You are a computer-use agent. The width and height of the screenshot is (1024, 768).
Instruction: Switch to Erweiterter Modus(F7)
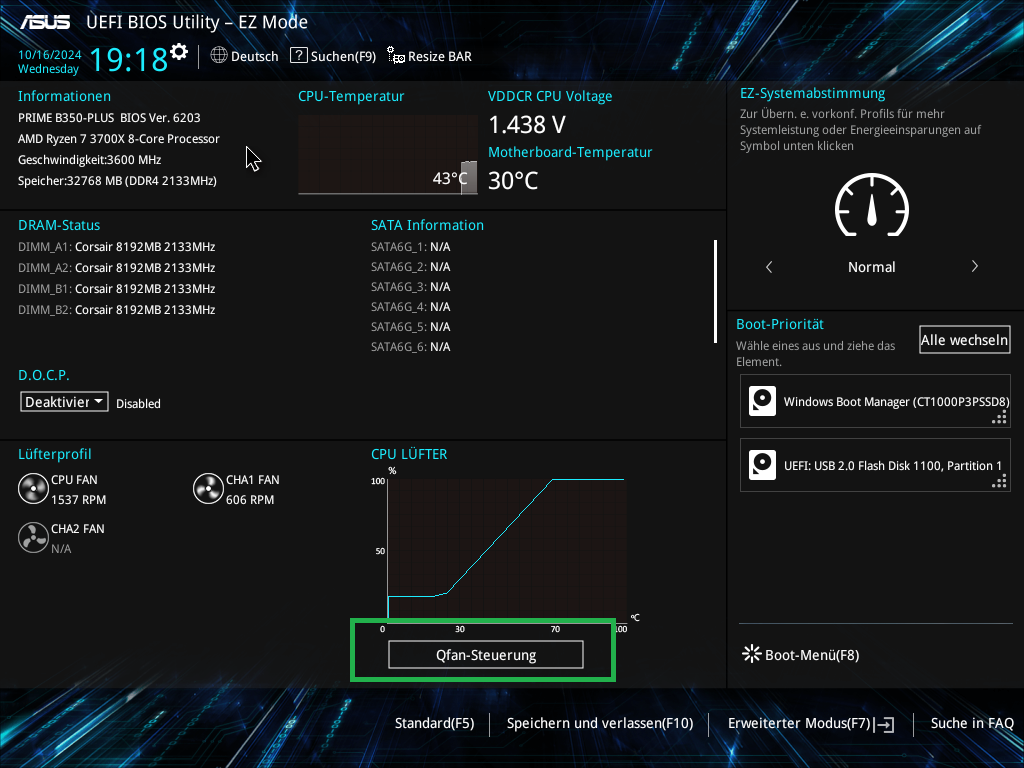pyautogui.click(x=810, y=723)
